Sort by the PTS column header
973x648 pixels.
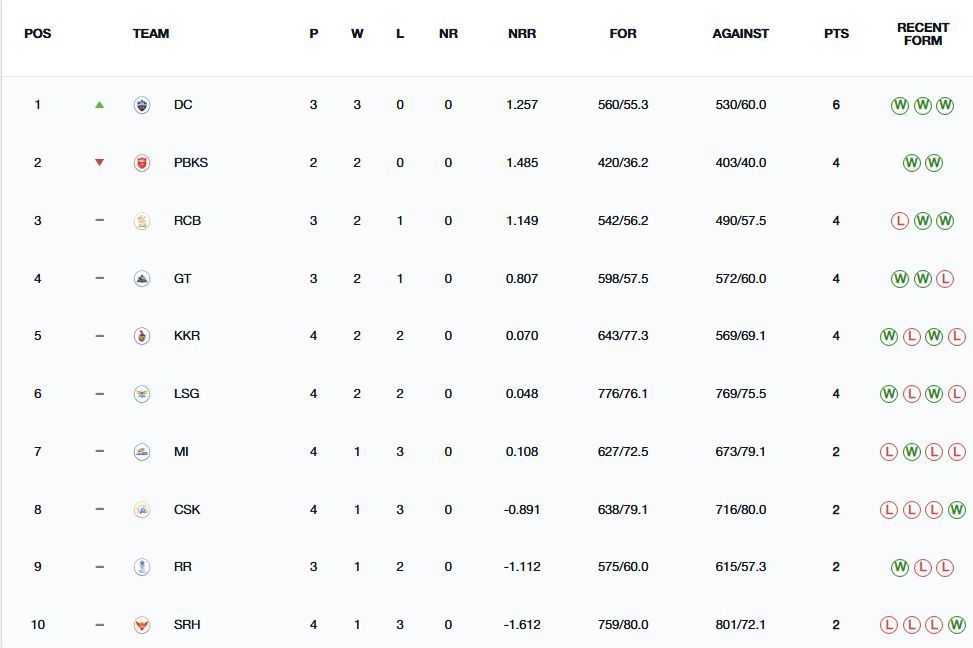(x=836, y=33)
